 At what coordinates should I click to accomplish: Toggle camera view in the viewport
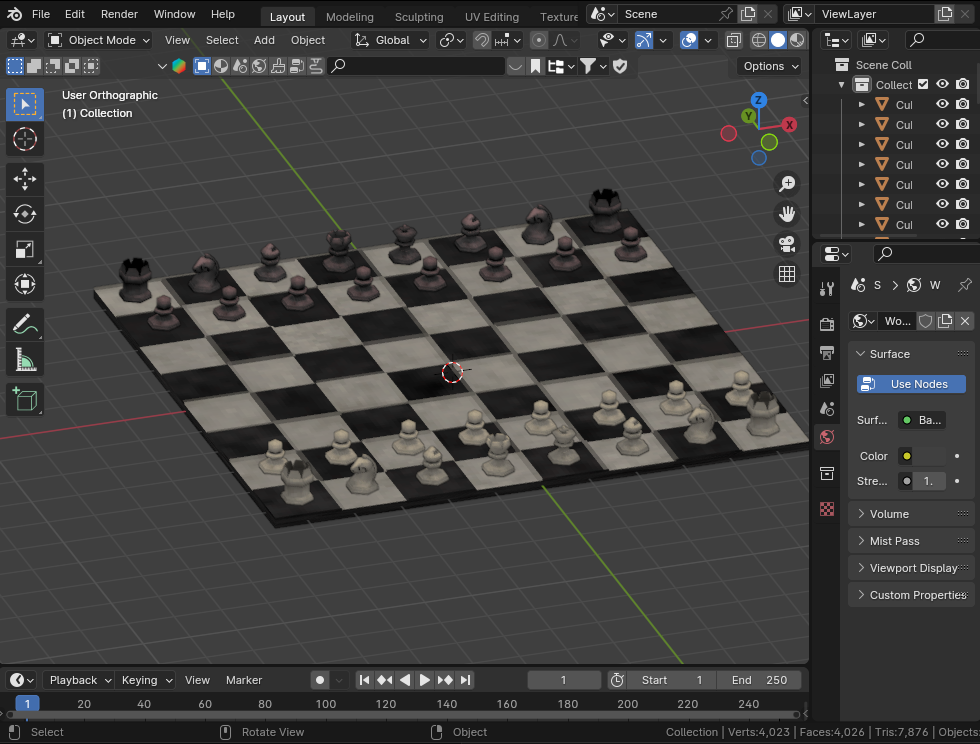[x=787, y=244]
